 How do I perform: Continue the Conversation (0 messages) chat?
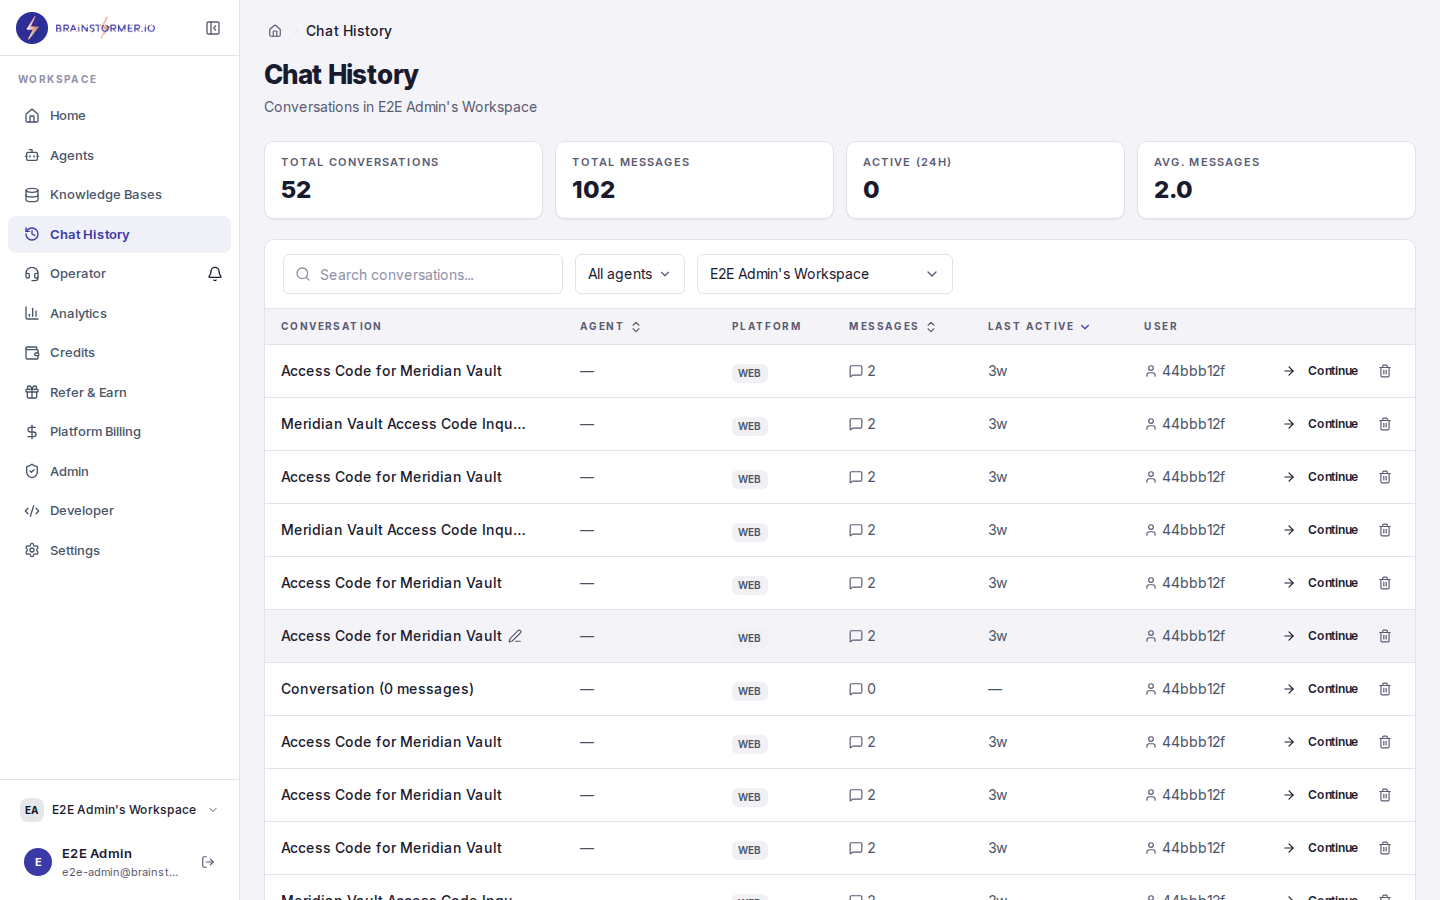tap(1321, 689)
